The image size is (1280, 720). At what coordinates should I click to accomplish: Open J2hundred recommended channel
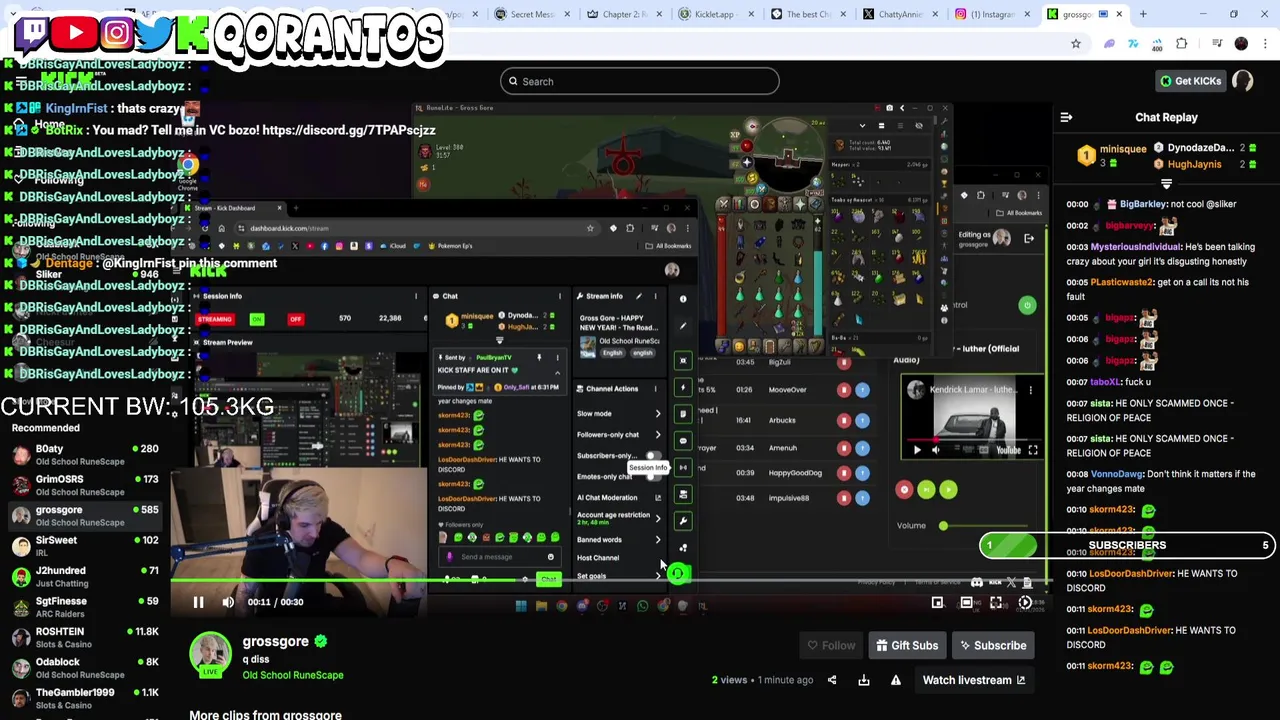(x=85, y=577)
